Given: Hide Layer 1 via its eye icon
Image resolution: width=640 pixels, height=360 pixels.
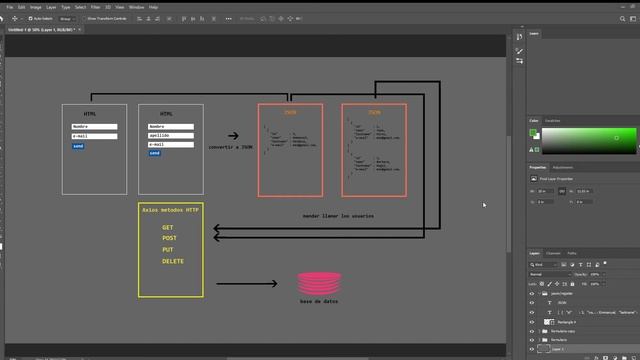Looking at the screenshot, I should click(x=531, y=349).
